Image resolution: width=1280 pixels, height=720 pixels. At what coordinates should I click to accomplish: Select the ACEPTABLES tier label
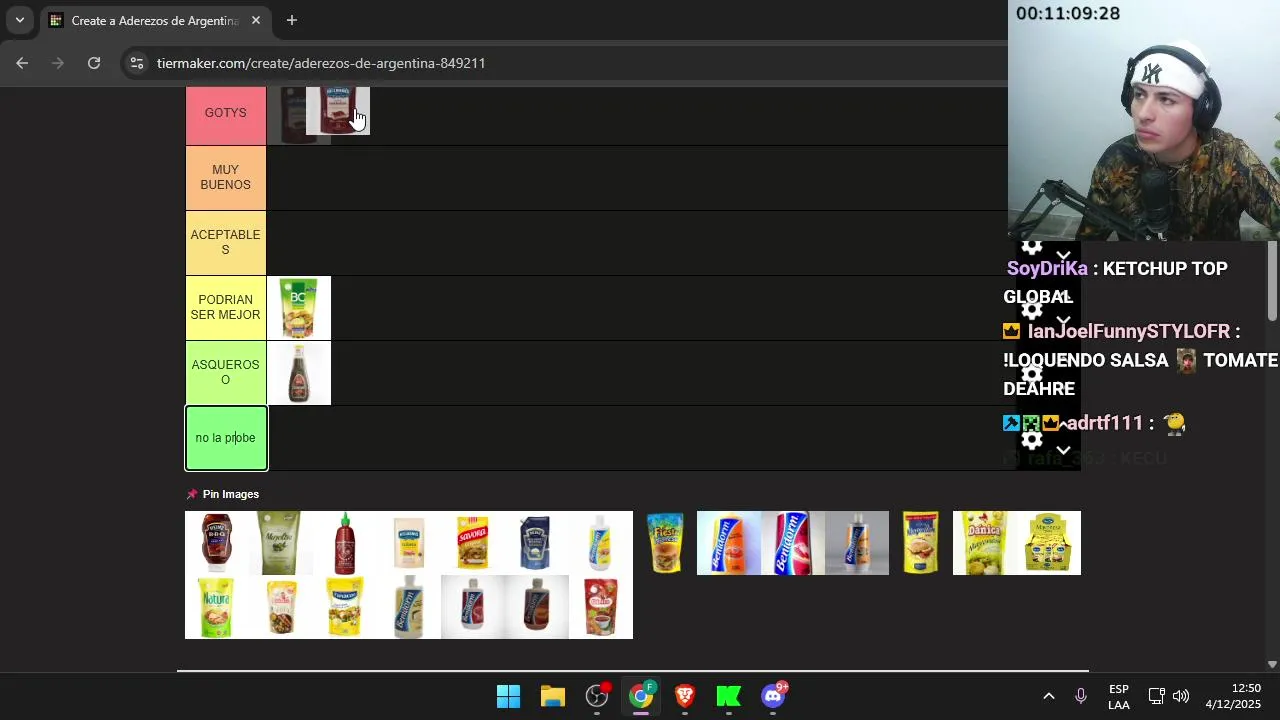pos(226,243)
